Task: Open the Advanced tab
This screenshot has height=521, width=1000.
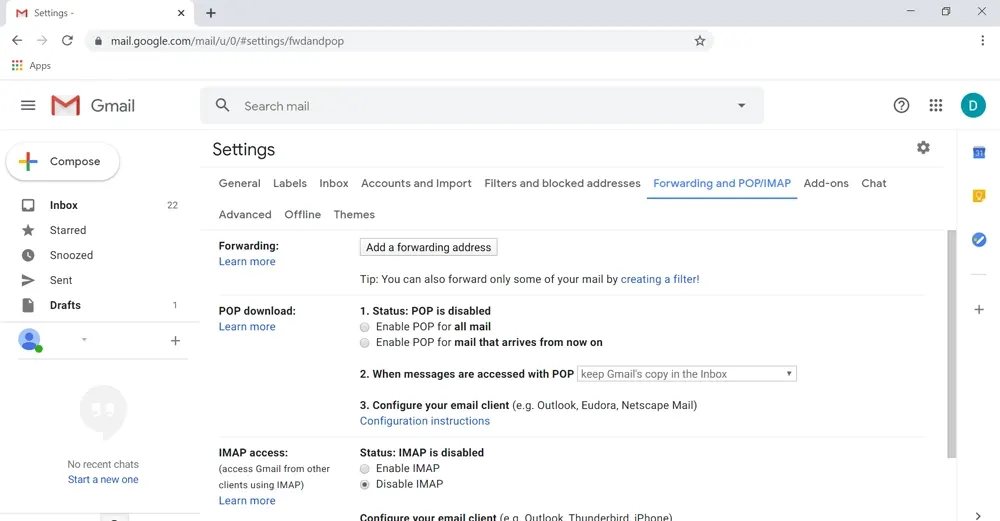Action: pyautogui.click(x=245, y=215)
